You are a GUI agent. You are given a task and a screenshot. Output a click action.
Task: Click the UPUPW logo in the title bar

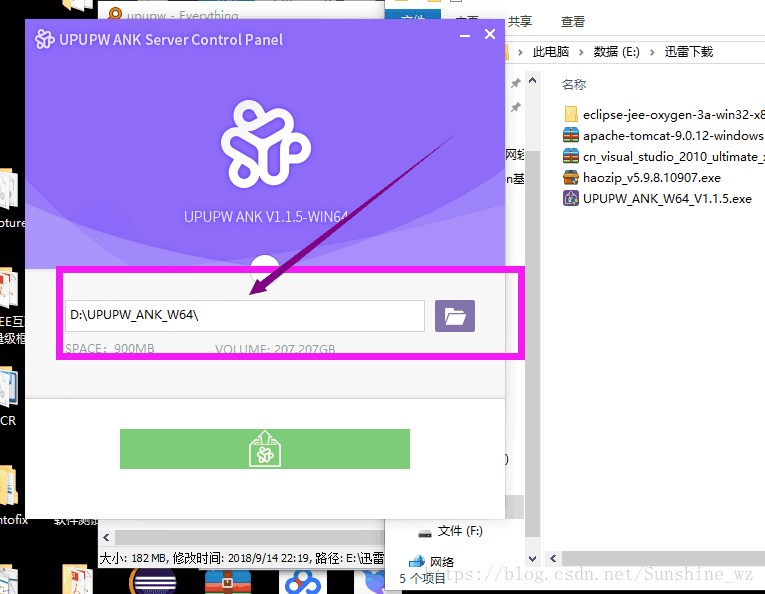pyautogui.click(x=44, y=39)
